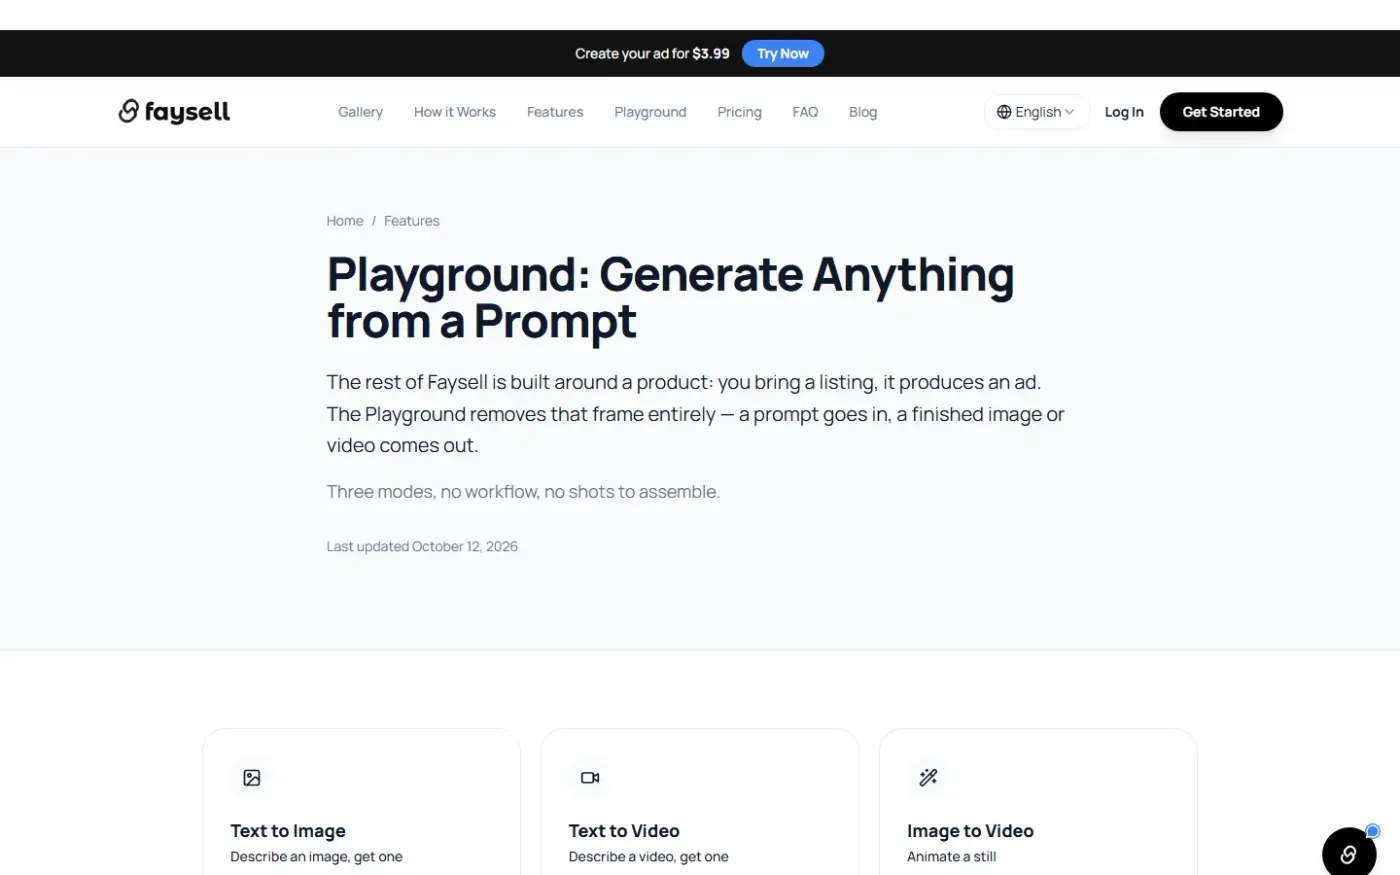Visit the Blog page
Screen dimensions: 1400x875
coord(863,112)
